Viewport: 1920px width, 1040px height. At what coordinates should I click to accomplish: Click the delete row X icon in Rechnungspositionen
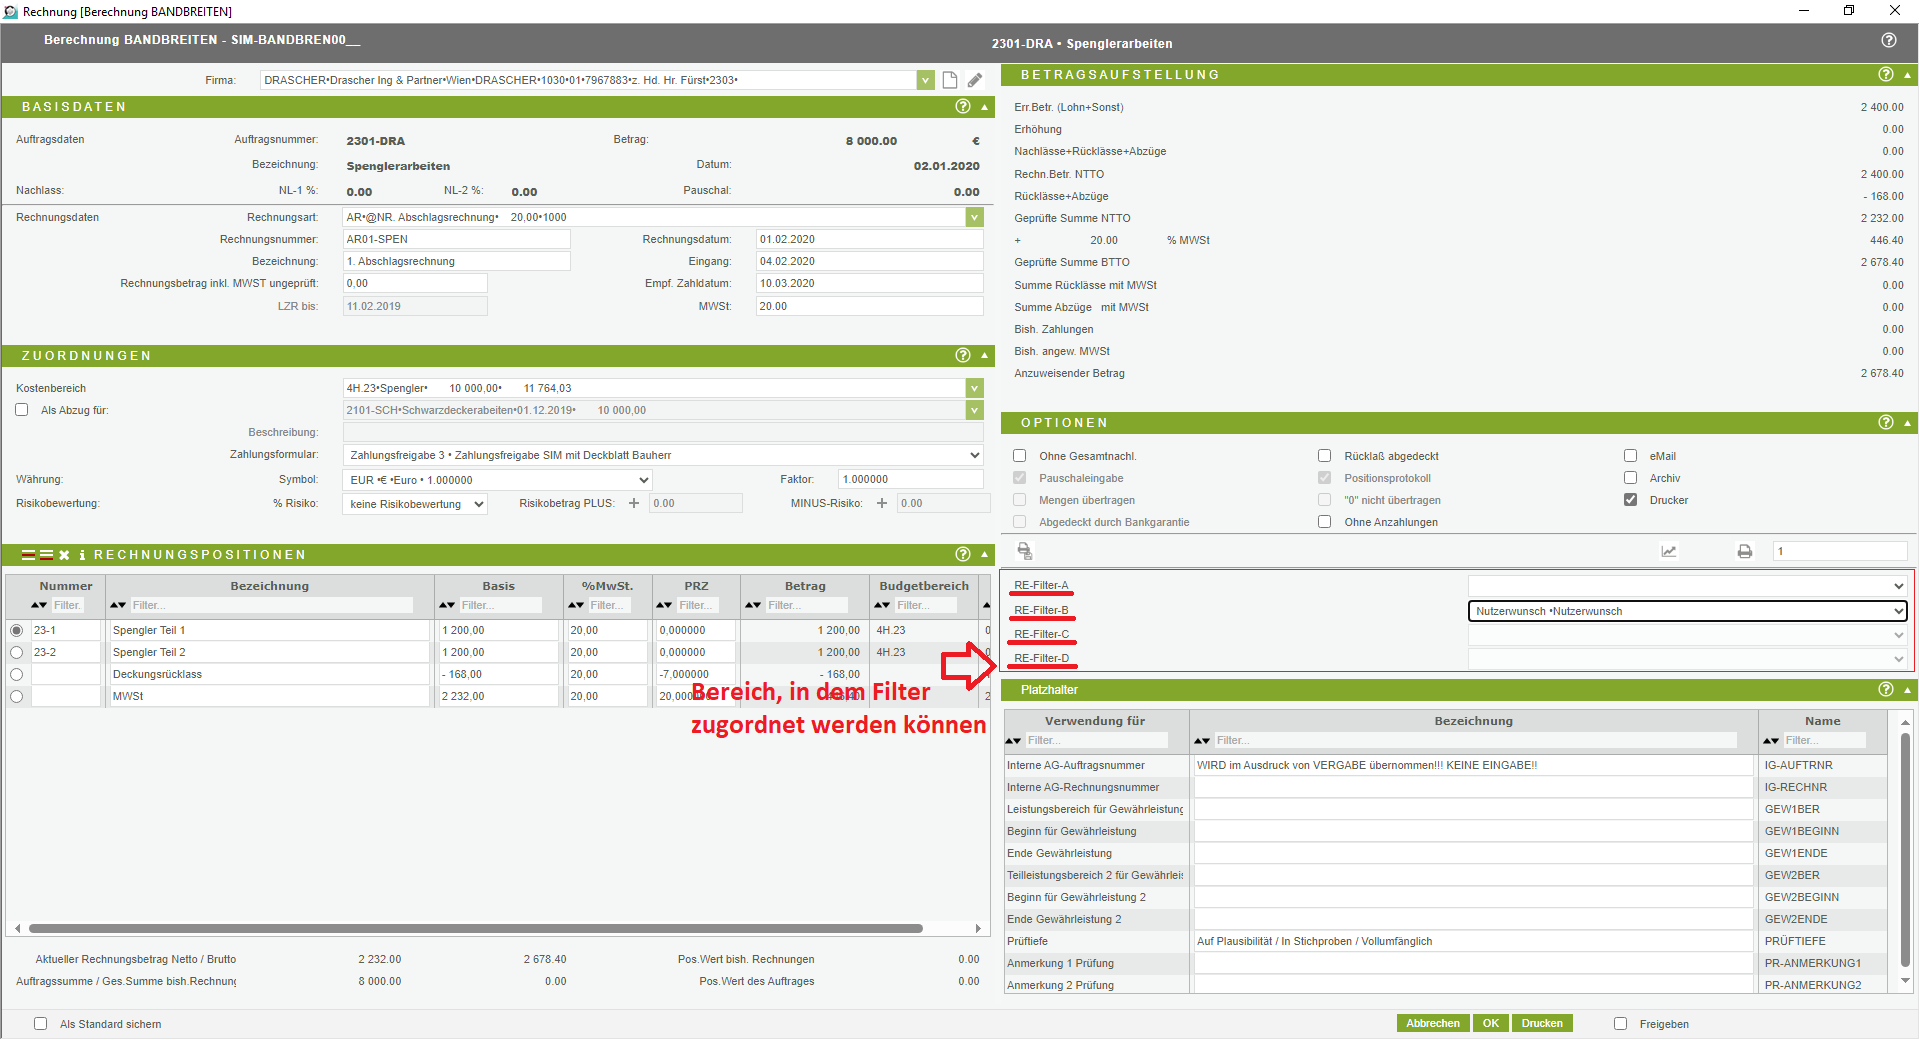pos(64,555)
